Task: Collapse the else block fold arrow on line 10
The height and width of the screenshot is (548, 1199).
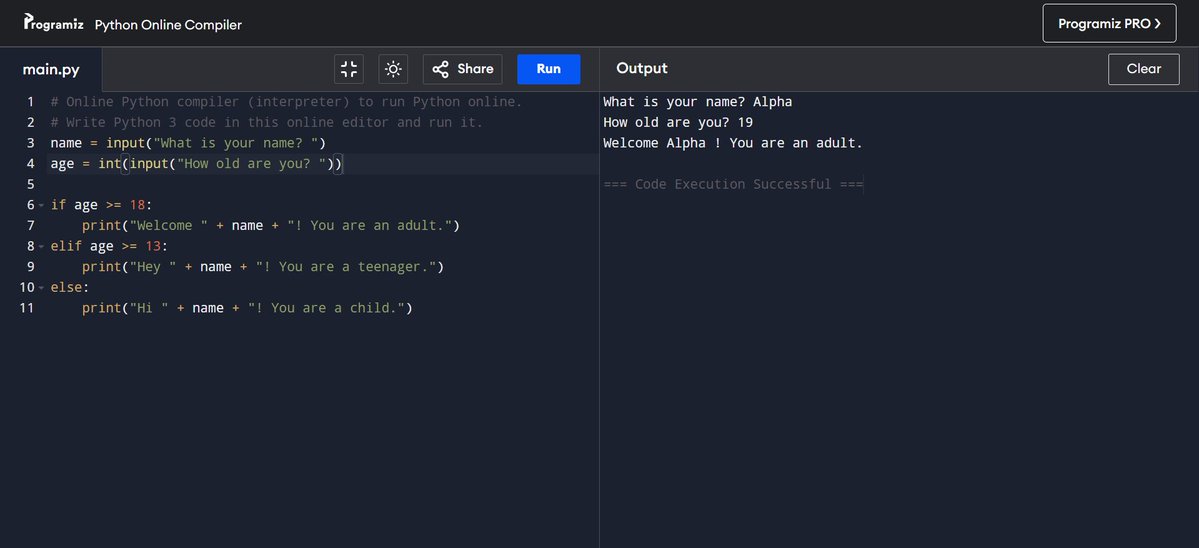Action: coord(41,287)
